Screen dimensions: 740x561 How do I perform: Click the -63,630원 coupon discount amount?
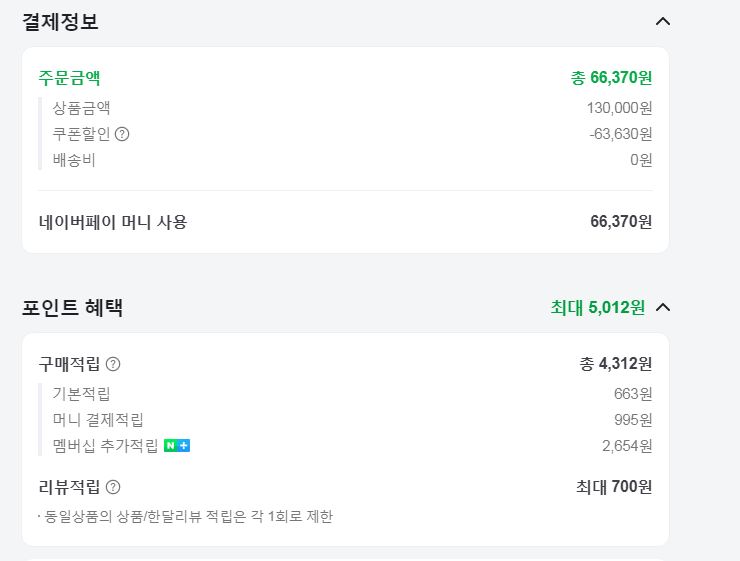click(620, 134)
